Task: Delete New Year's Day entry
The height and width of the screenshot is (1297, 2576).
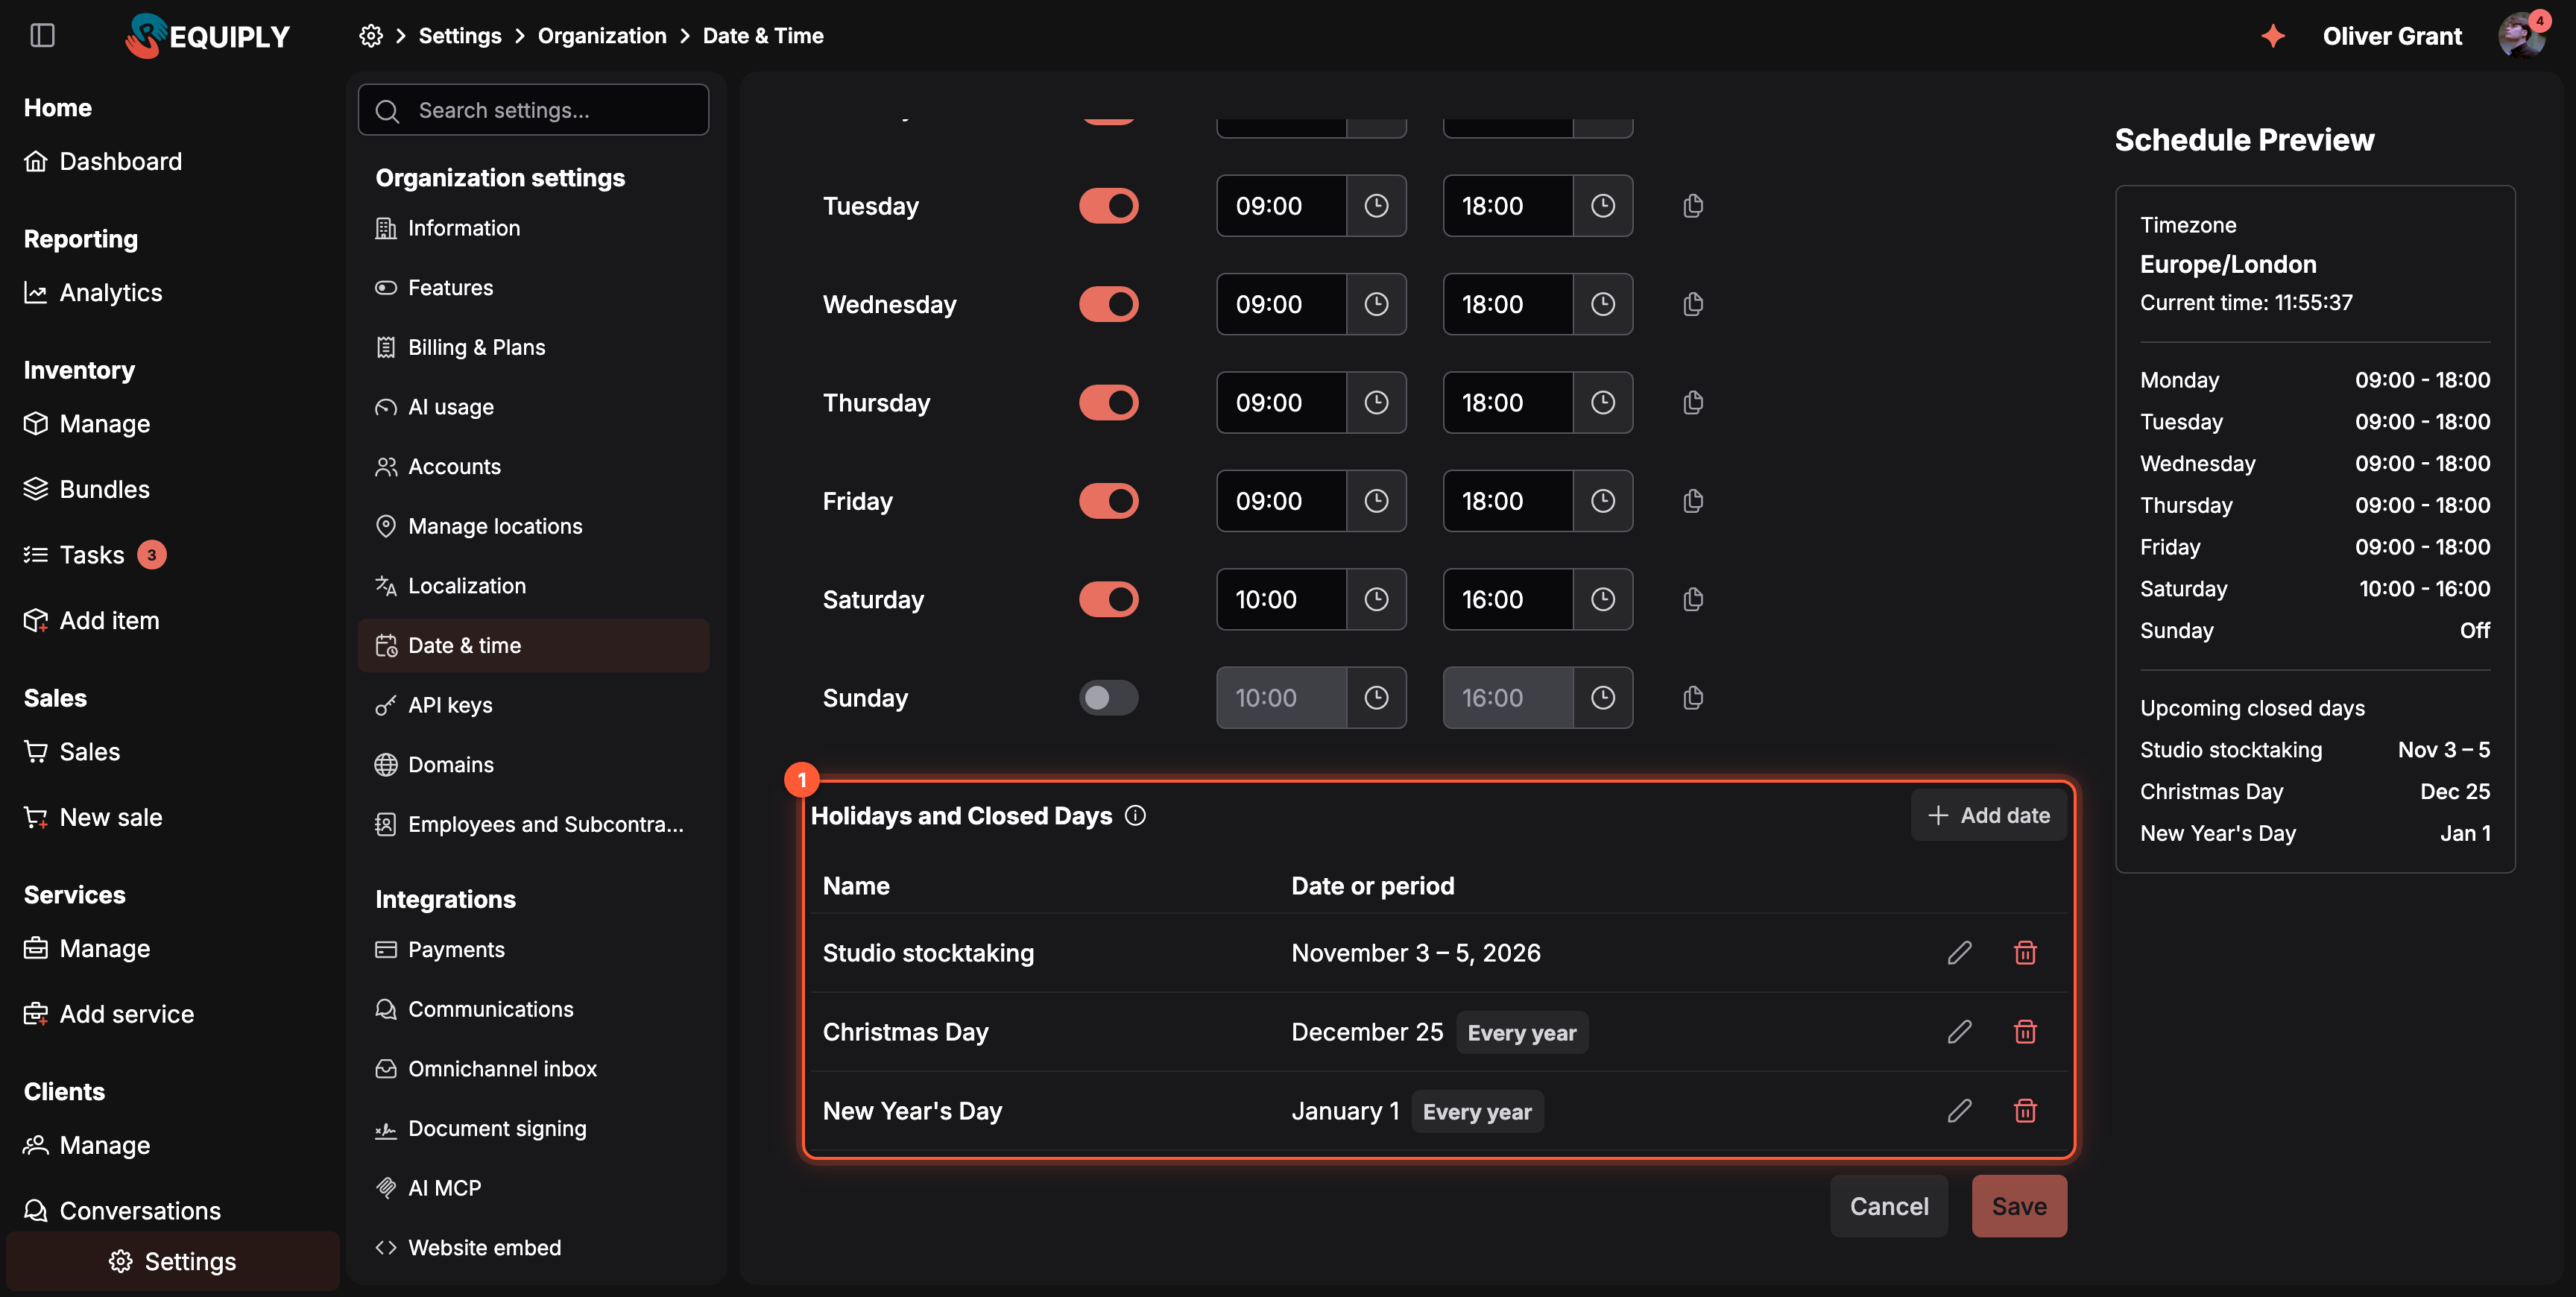Action: (x=2025, y=1111)
